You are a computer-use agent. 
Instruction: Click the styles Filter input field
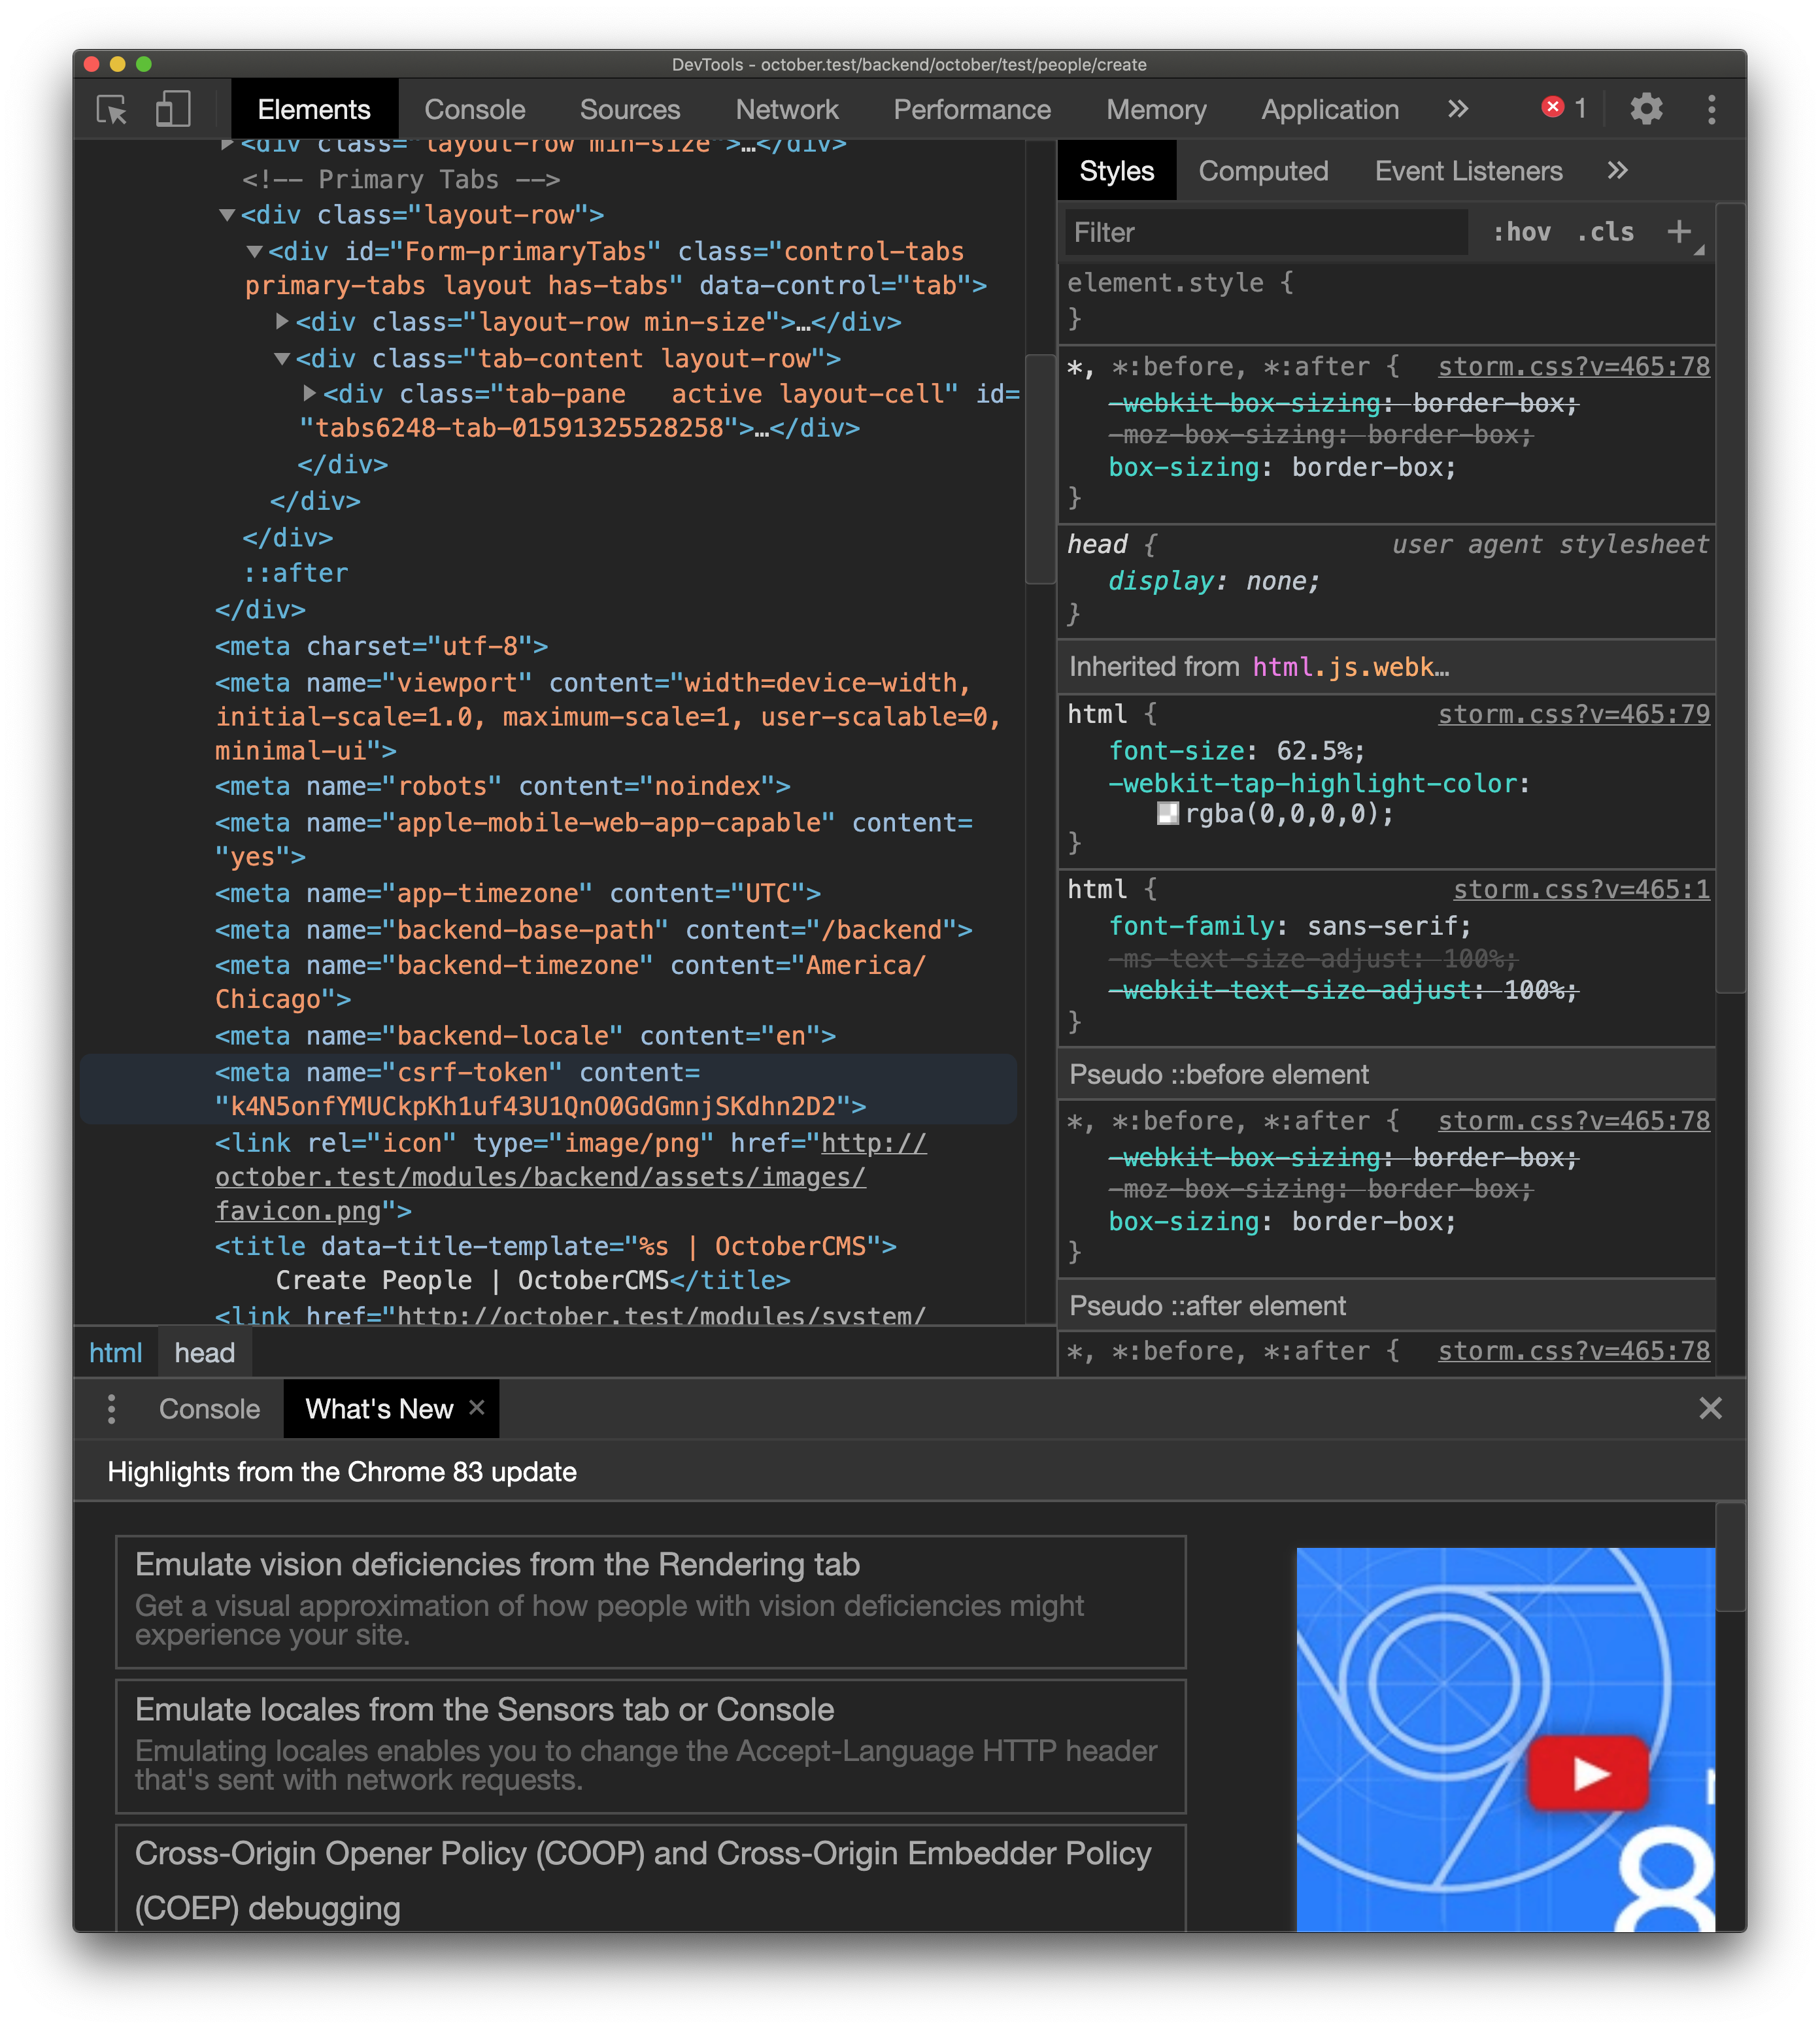click(1264, 232)
